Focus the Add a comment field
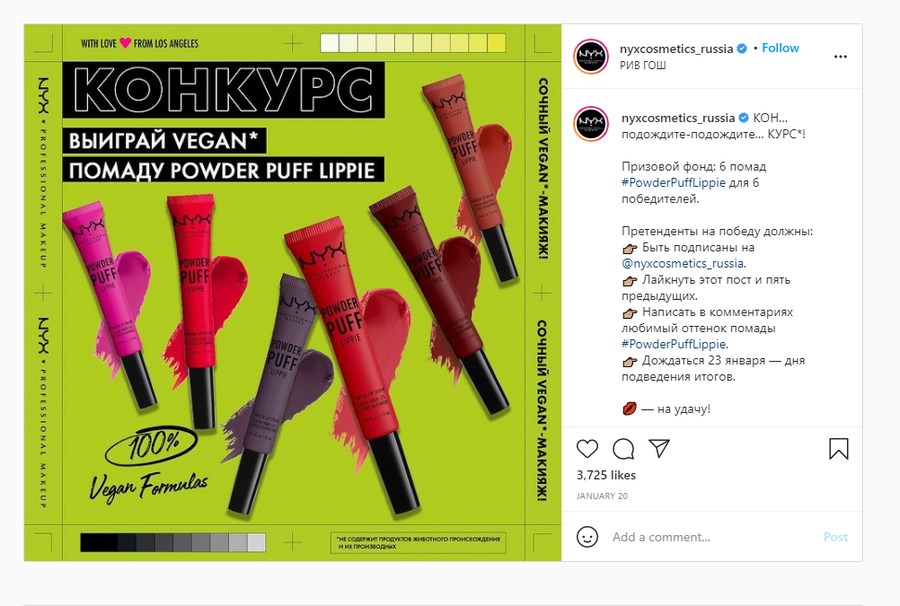Screen dimensions: 900x606 tap(712, 537)
